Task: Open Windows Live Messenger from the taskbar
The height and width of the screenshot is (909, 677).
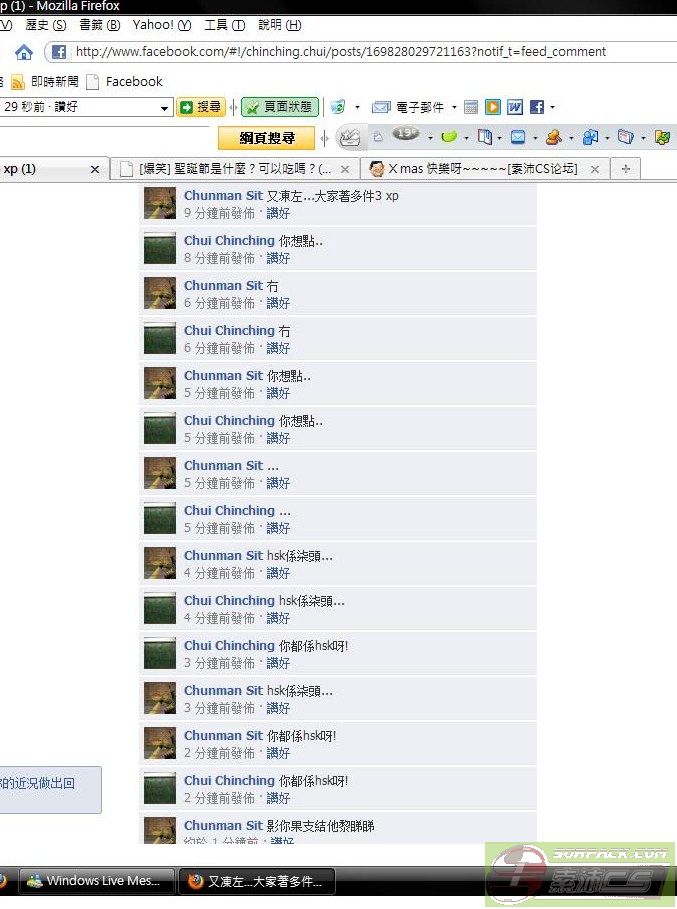Action: tap(97, 881)
